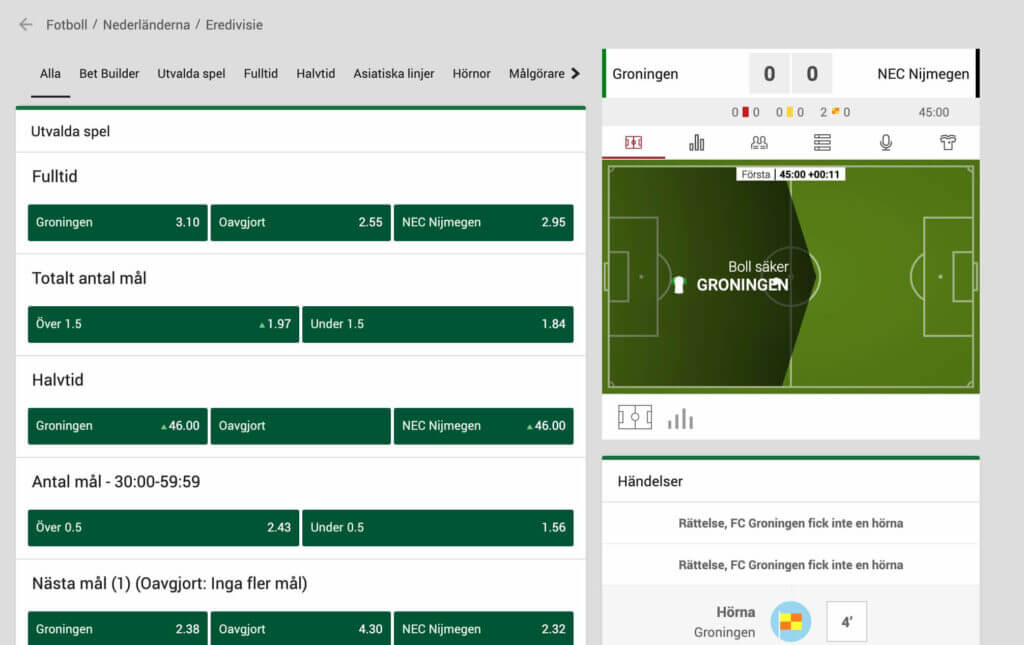1024x645 pixels.
Task: Bet on Groningen next goal at 2.38
Action: click(x=118, y=628)
